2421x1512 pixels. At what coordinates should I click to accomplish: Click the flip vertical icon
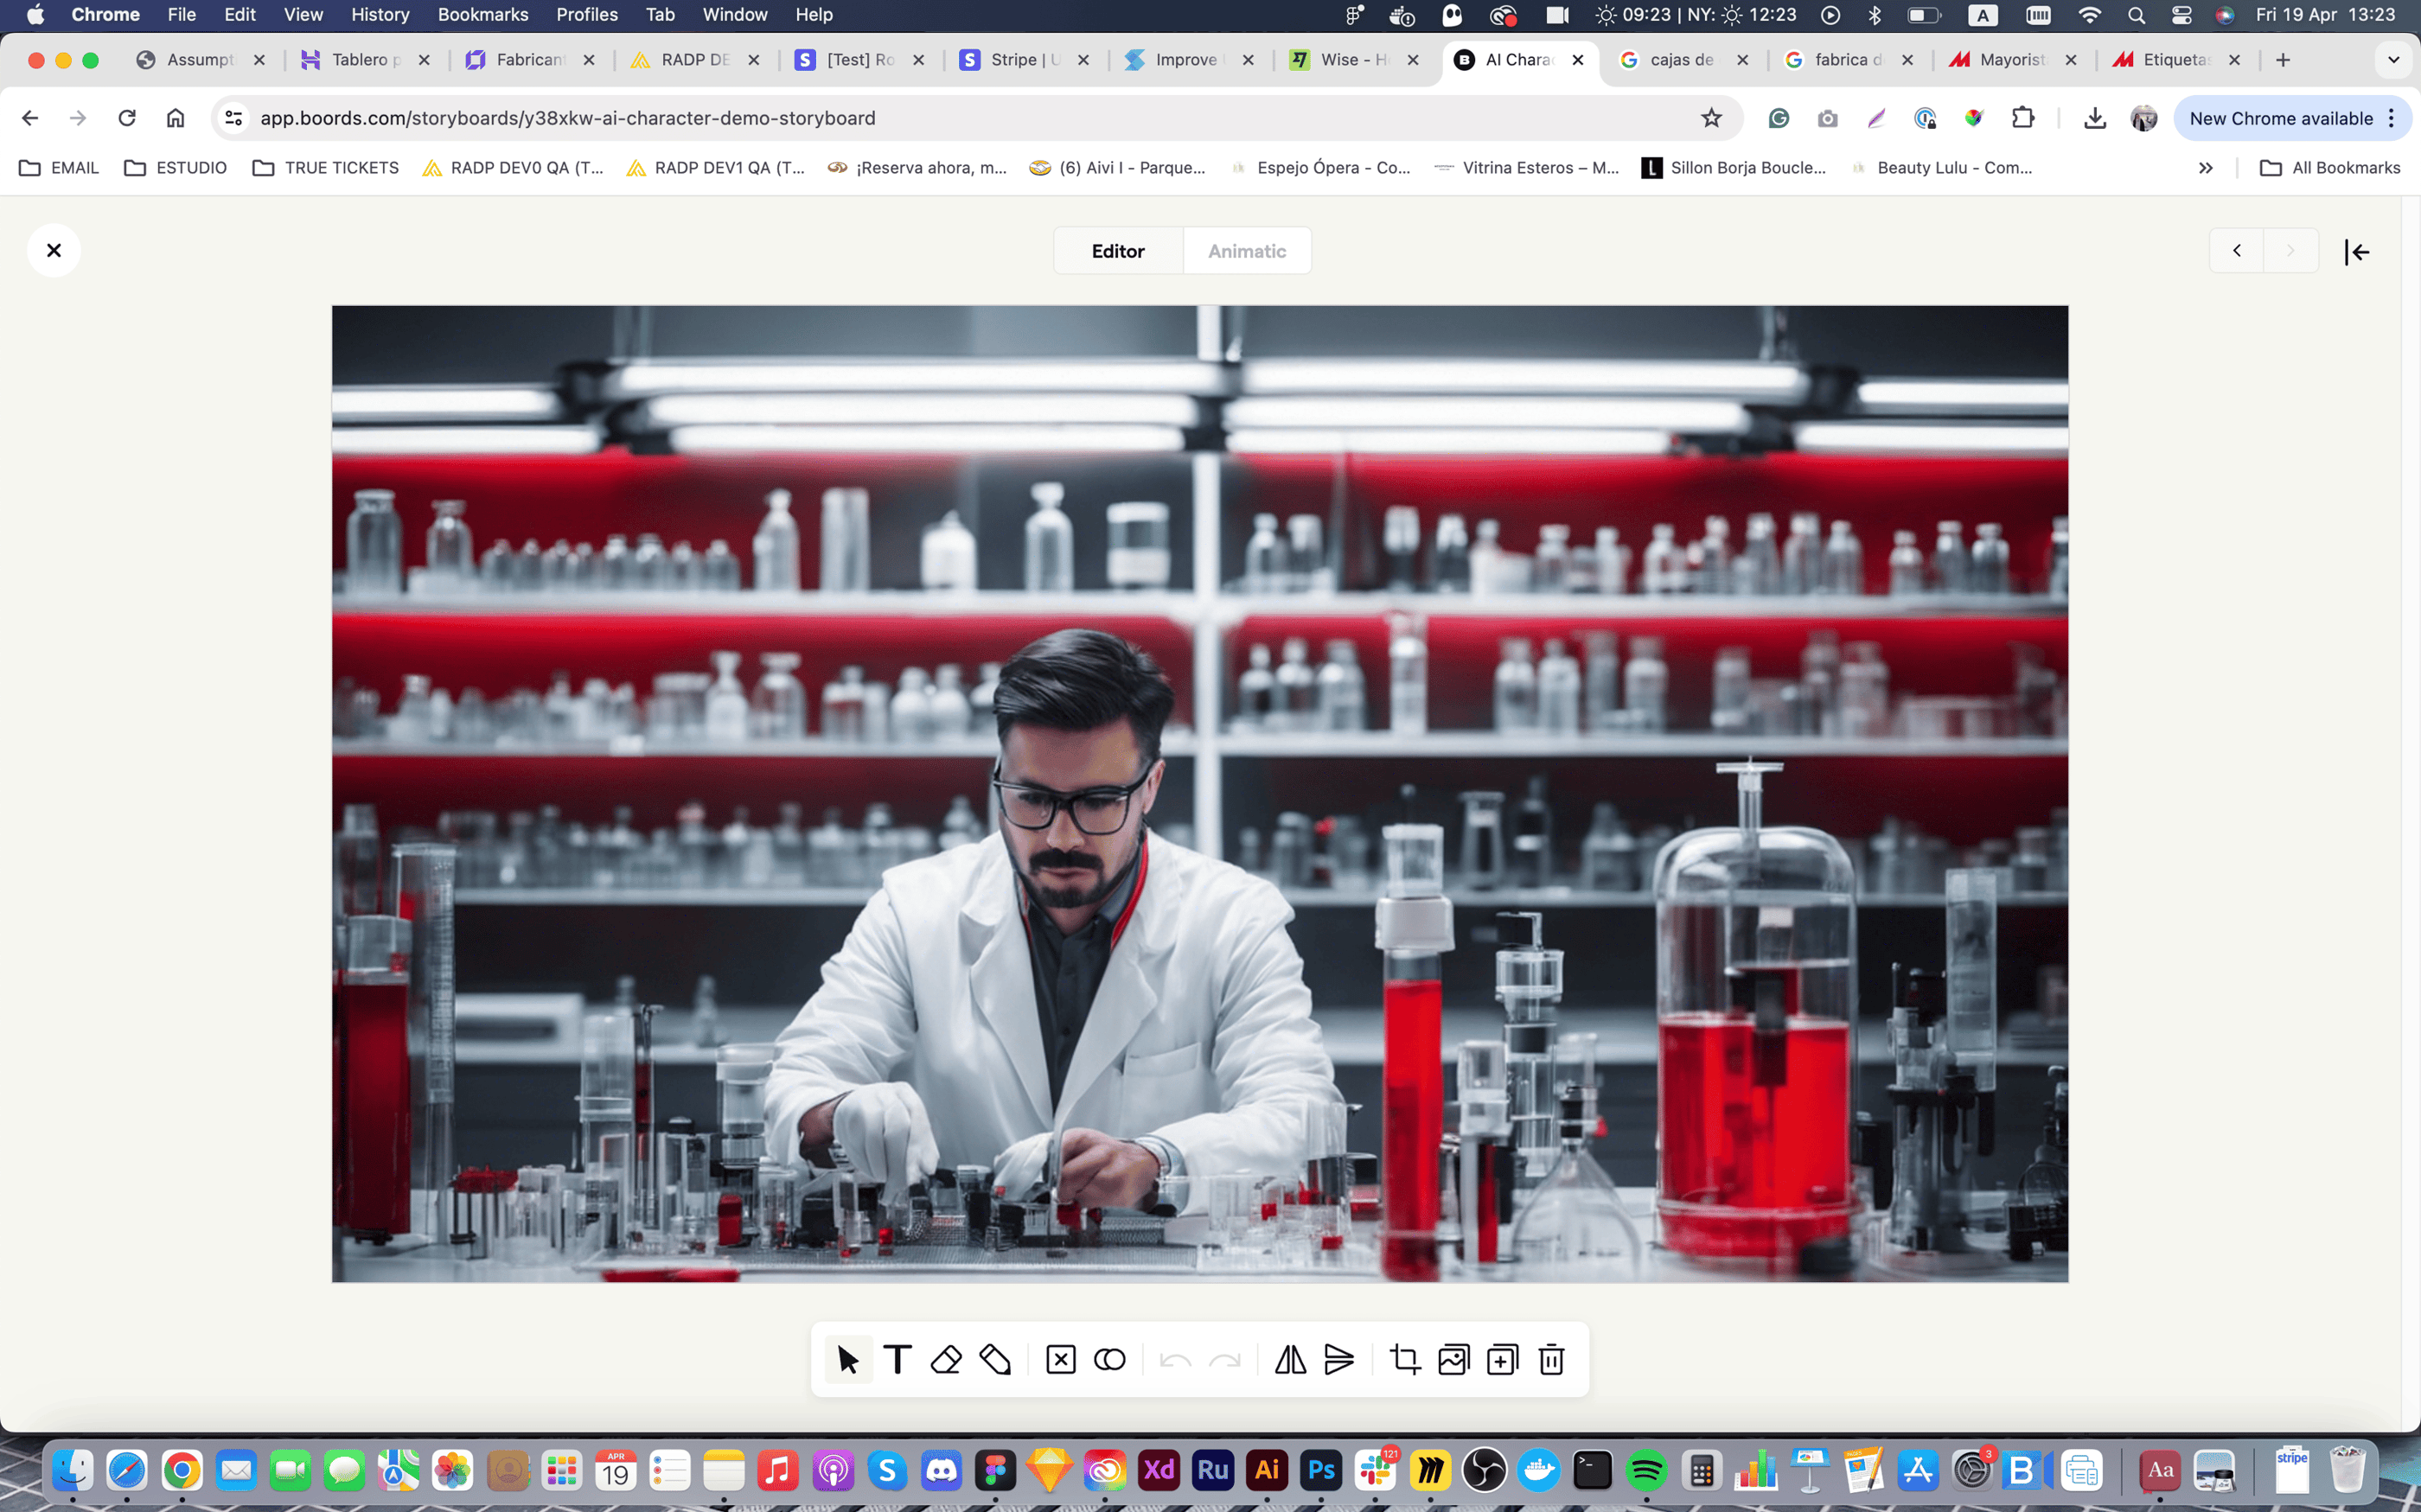click(x=1339, y=1359)
